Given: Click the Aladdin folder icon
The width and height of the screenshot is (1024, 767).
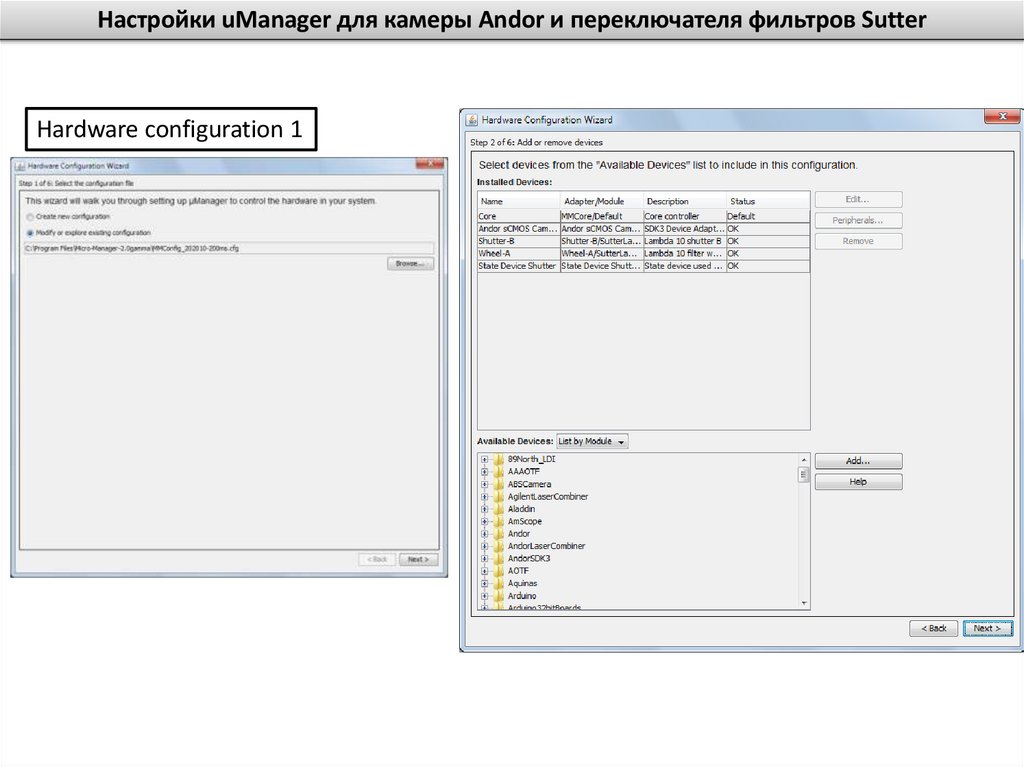Looking at the screenshot, I should click(x=499, y=509).
